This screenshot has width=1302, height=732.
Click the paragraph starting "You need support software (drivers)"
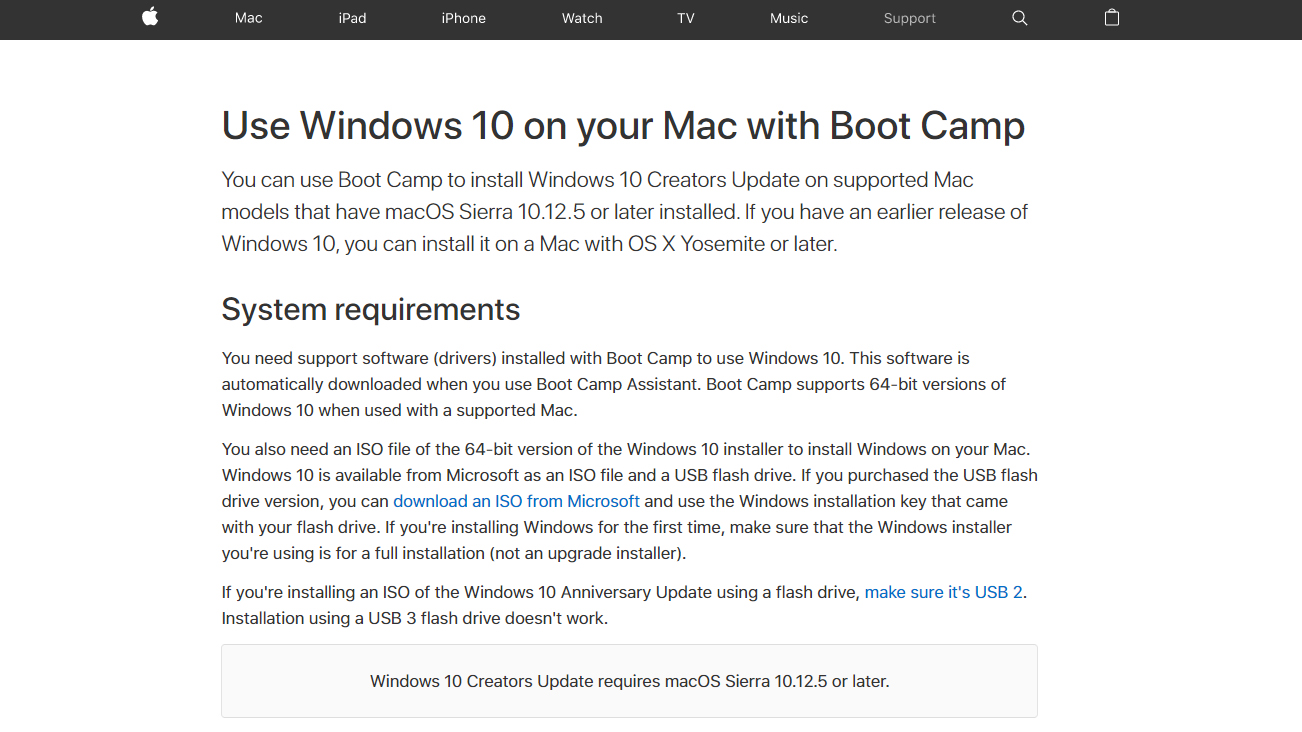point(613,384)
